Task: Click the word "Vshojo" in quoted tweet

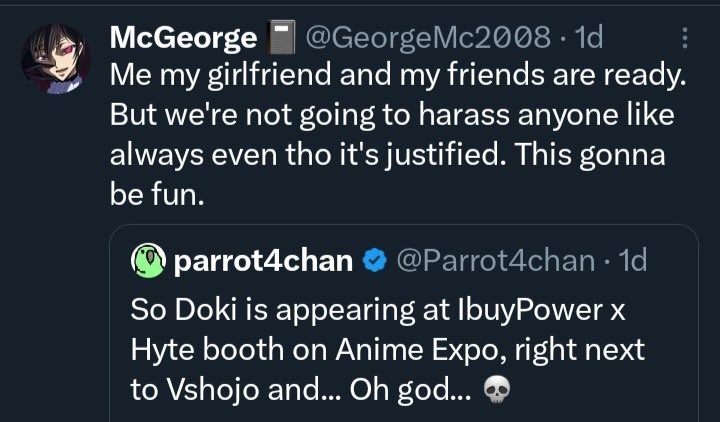Action: 213,391
